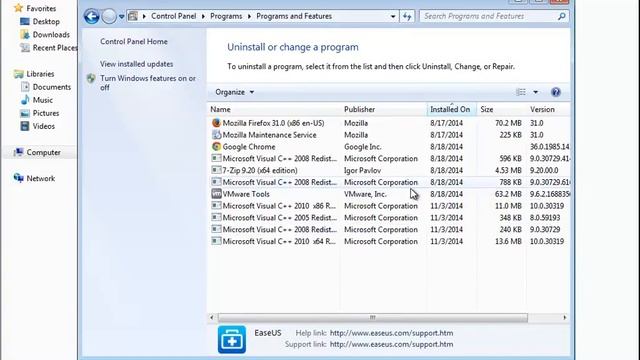Select Programs in the address breadcrumb

226,16
